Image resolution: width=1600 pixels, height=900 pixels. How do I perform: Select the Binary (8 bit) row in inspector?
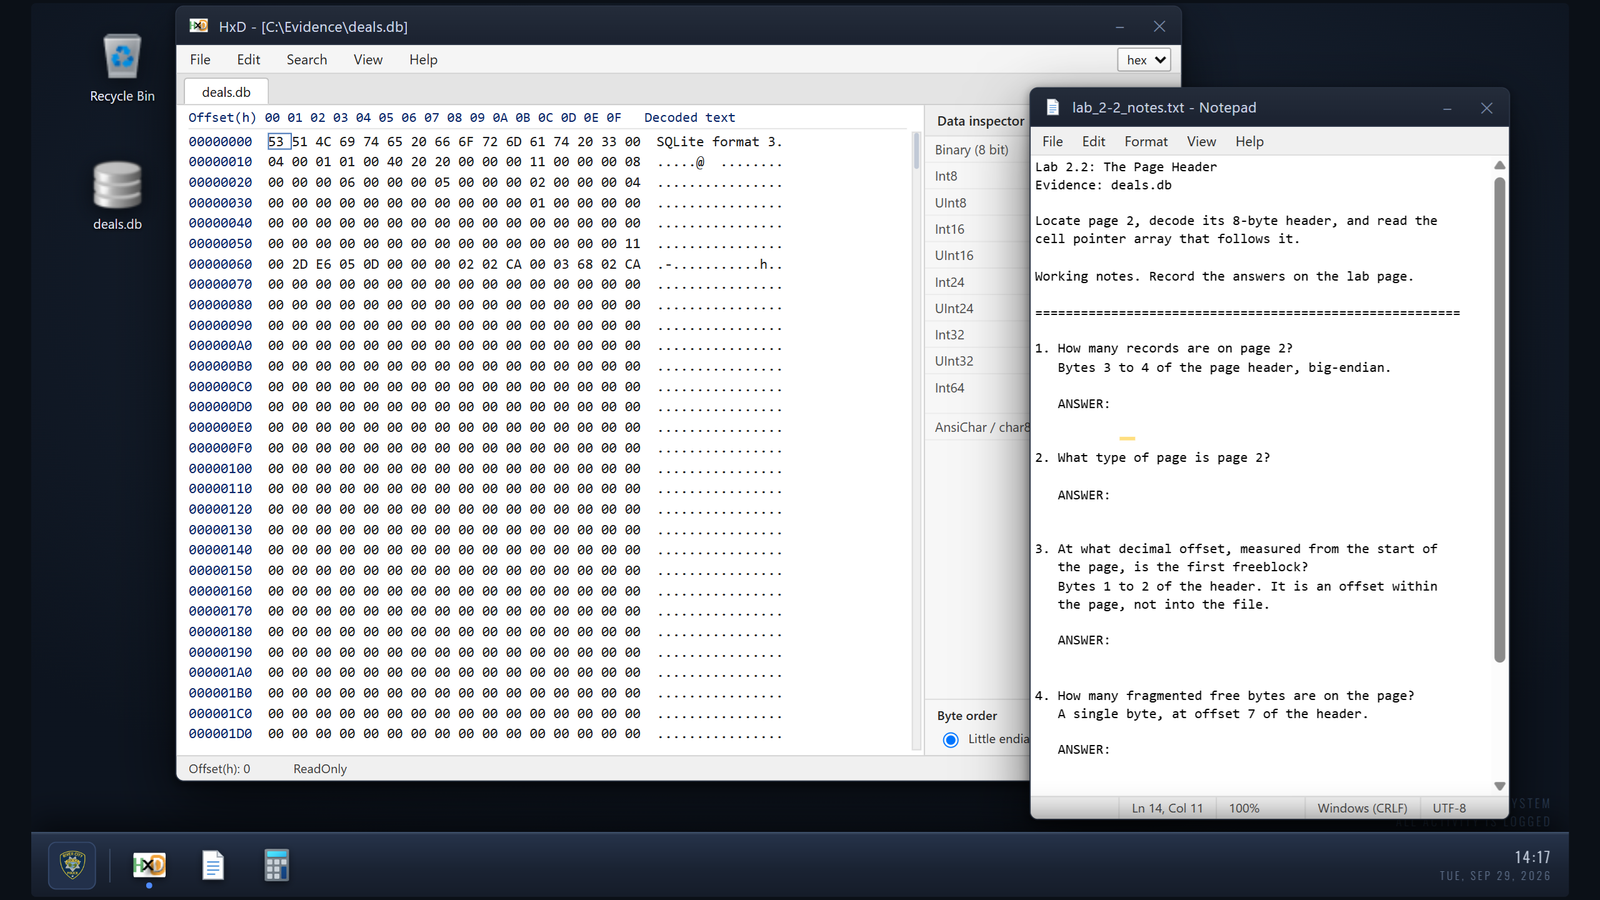click(977, 150)
